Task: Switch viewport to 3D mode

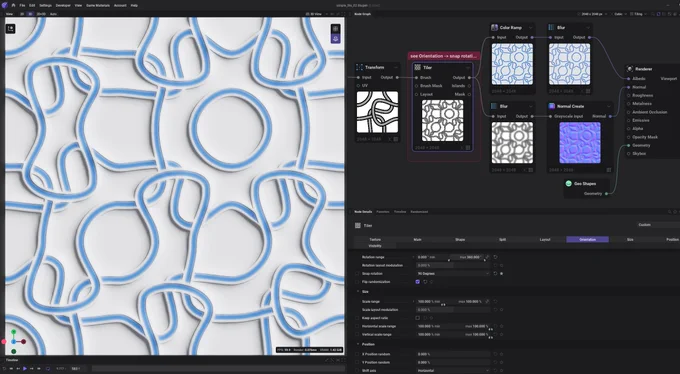Action: 30,14
